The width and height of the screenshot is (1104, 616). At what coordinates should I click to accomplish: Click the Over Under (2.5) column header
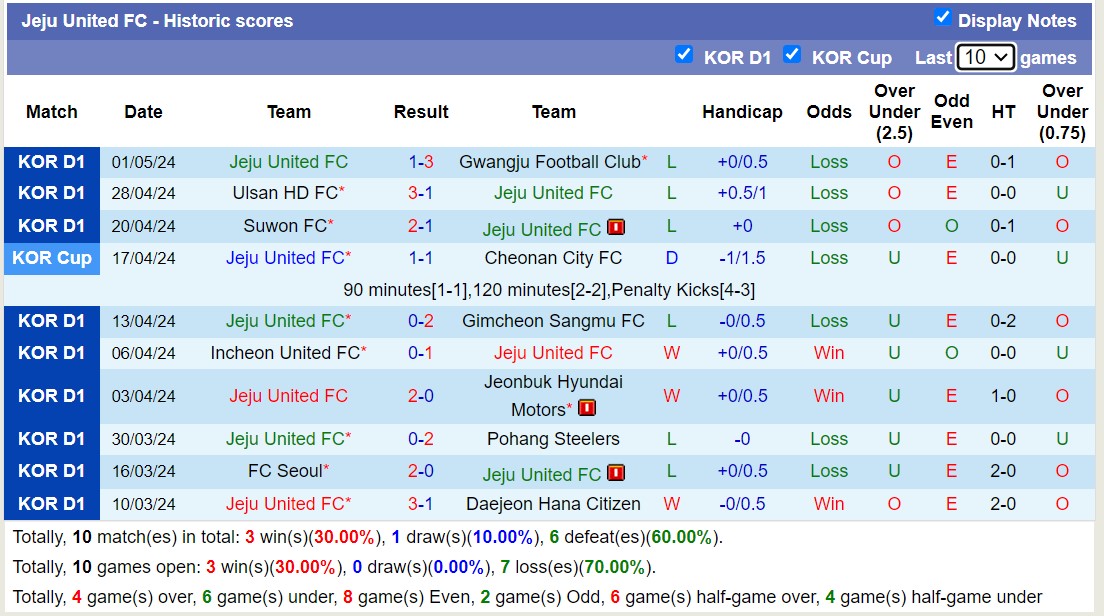pyautogui.click(x=893, y=112)
